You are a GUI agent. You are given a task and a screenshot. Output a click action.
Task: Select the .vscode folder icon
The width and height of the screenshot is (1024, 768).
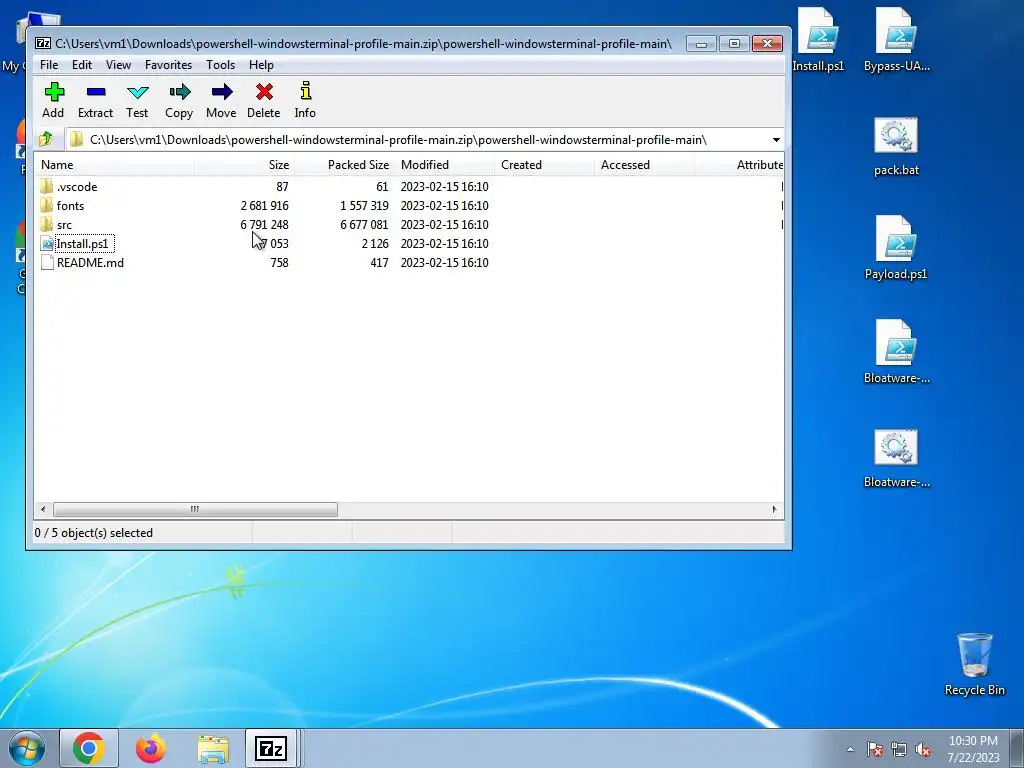click(46, 187)
